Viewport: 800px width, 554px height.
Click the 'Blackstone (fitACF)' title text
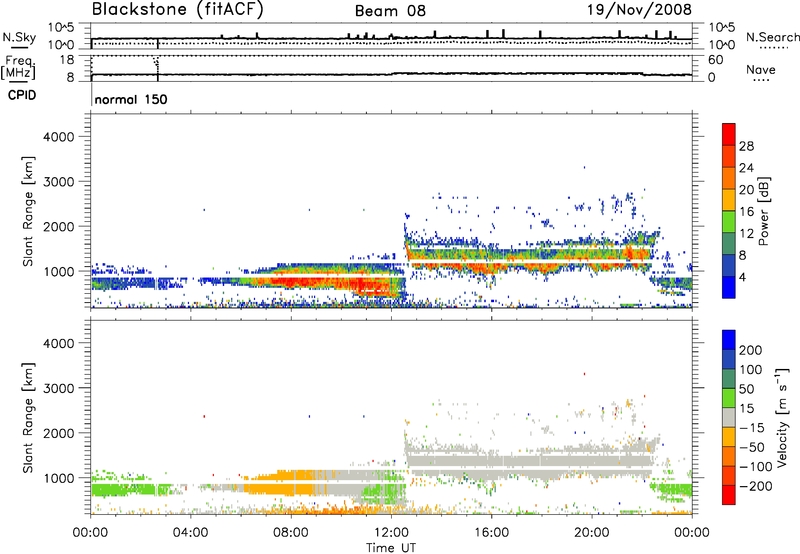[x=178, y=9]
